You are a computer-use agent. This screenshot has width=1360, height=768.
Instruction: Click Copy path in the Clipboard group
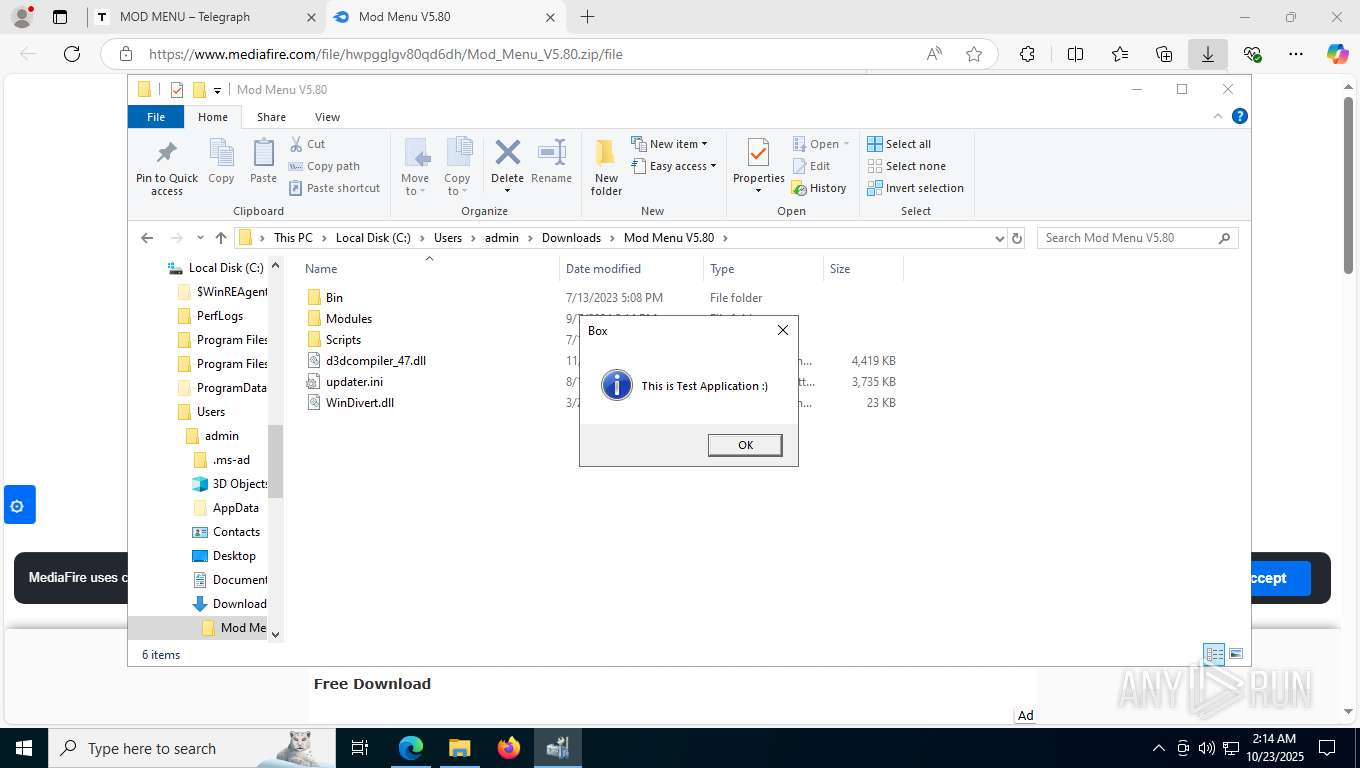pos(324,166)
